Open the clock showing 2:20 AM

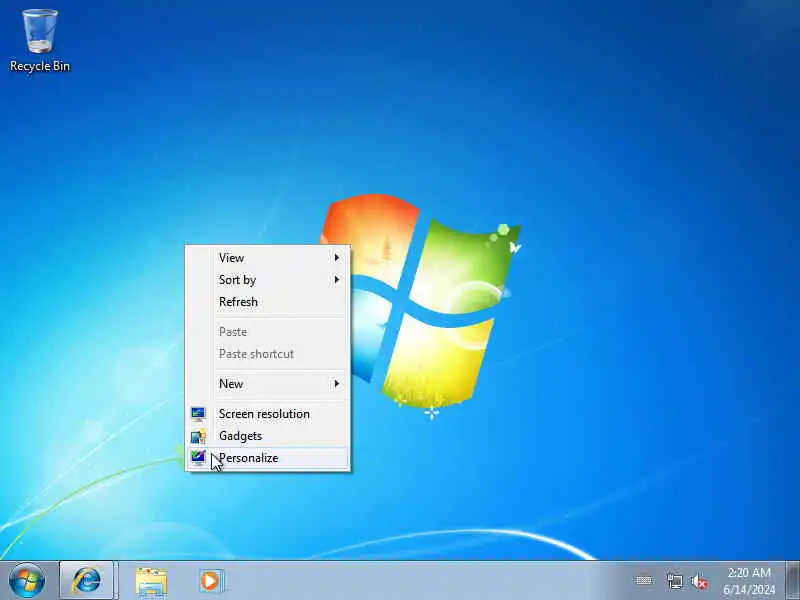[x=749, y=581]
